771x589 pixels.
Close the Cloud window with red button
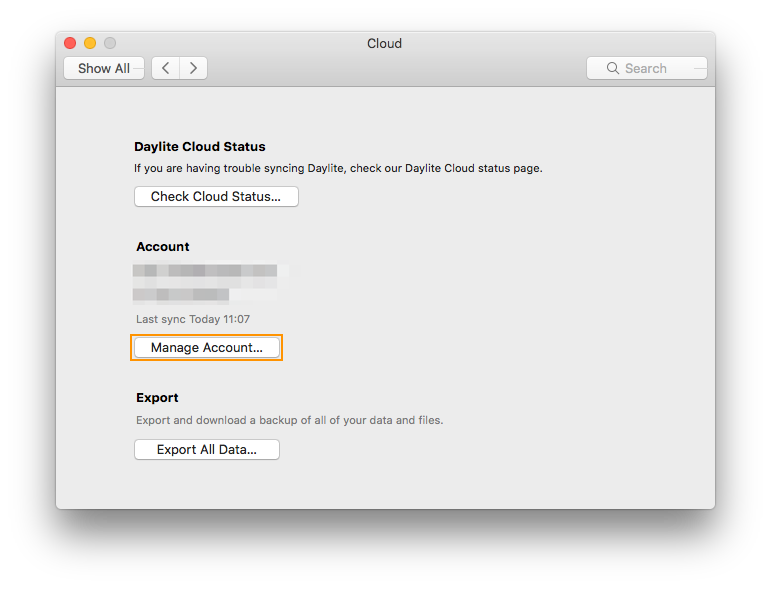pyautogui.click(x=70, y=43)
